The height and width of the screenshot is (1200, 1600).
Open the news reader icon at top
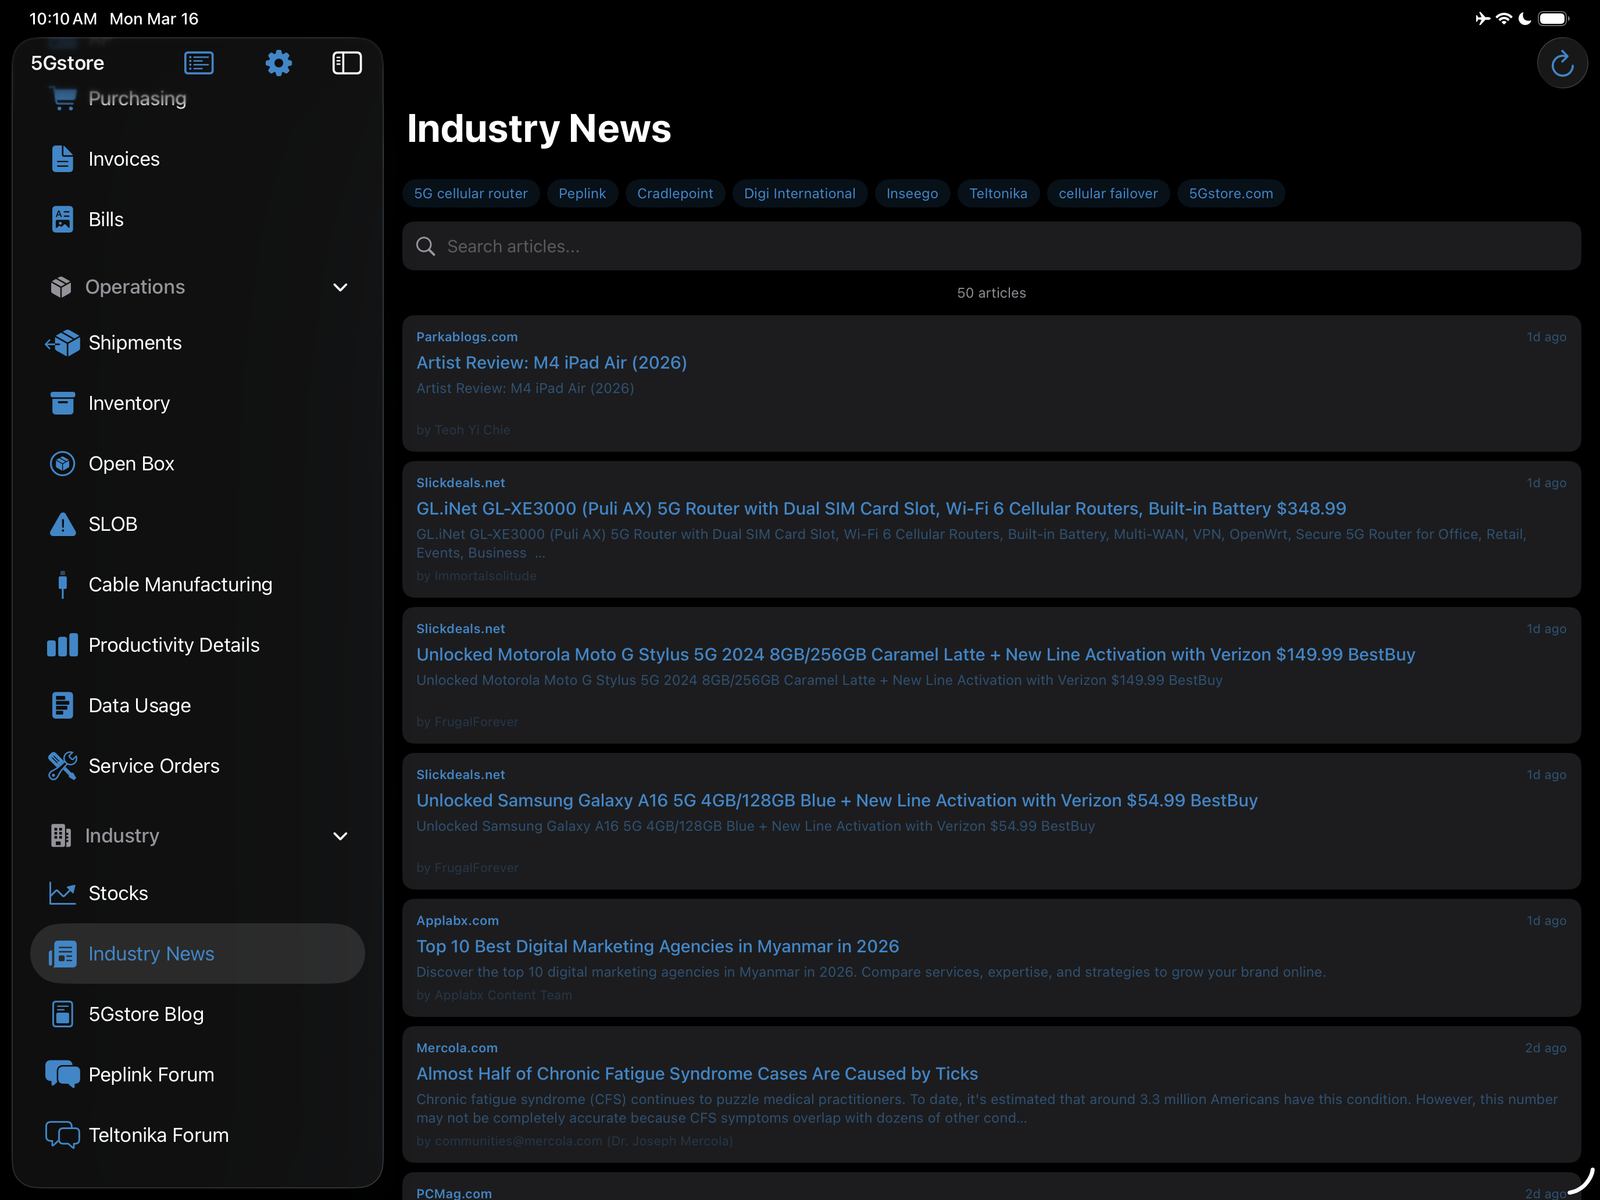tap(198, 62)
